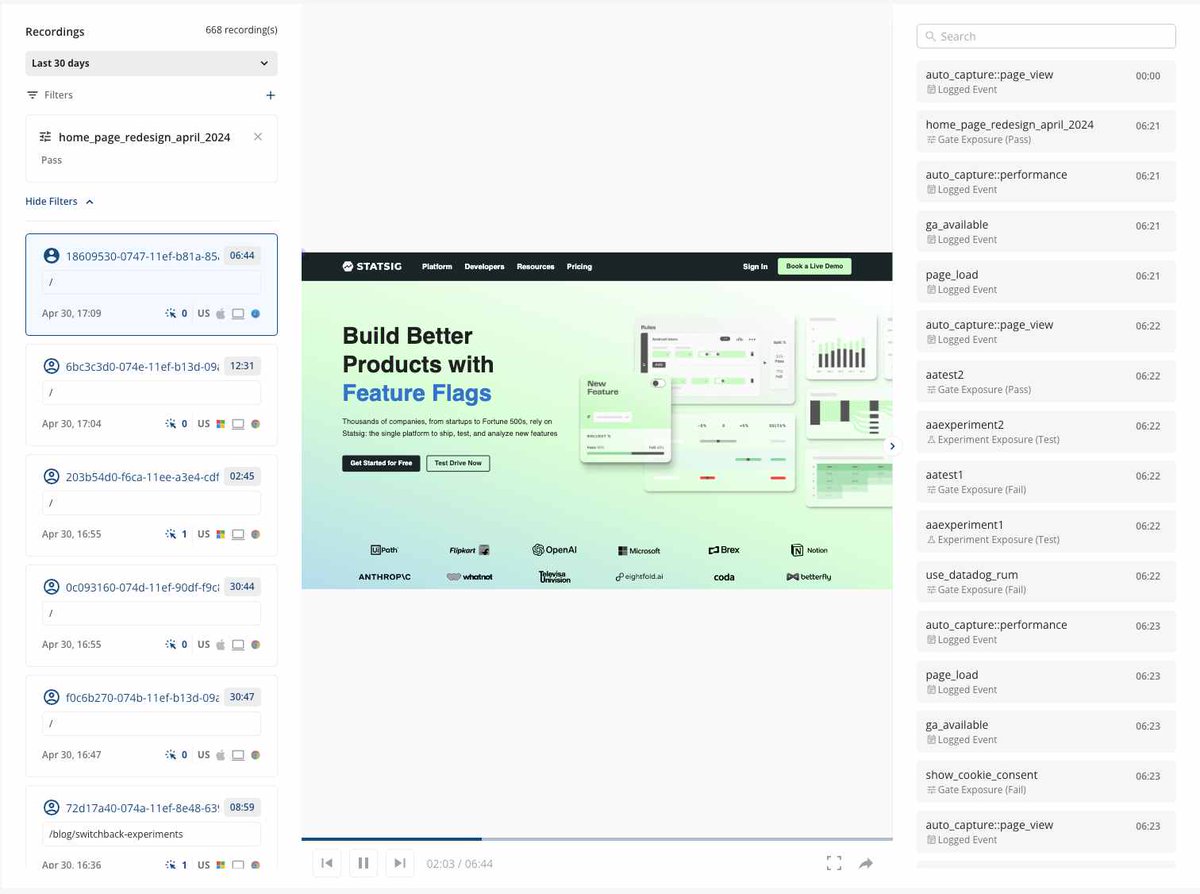Enter fullscreen replay mode
This screenshot has width=1200, height=894.
coord(834,863)
